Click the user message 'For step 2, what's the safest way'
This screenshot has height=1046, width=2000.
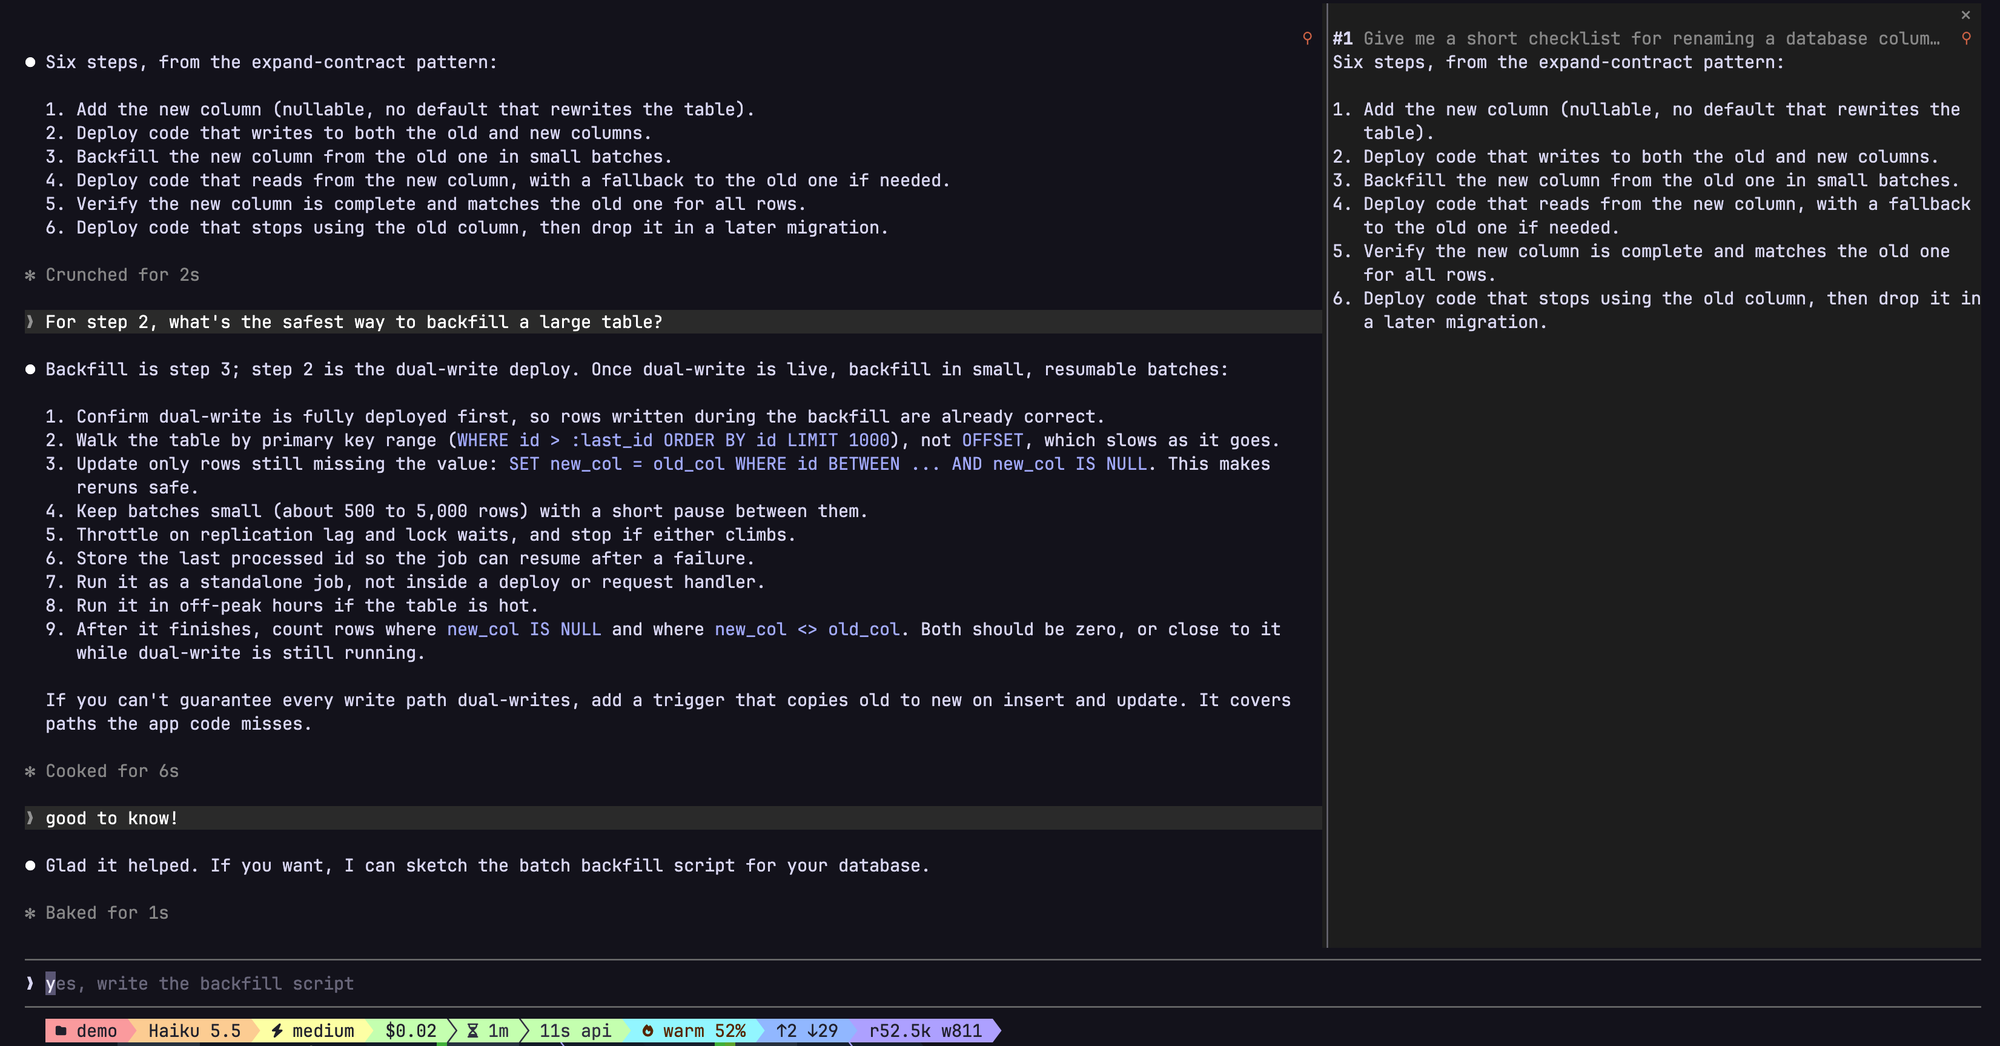click(673, 322)
